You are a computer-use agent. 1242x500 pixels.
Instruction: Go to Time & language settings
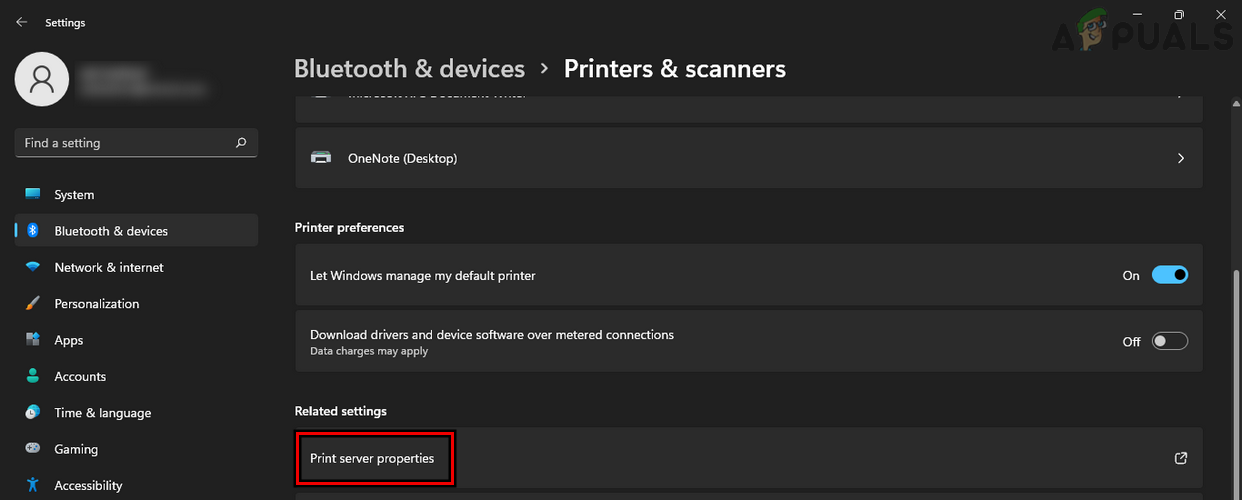tap(102, 413)
